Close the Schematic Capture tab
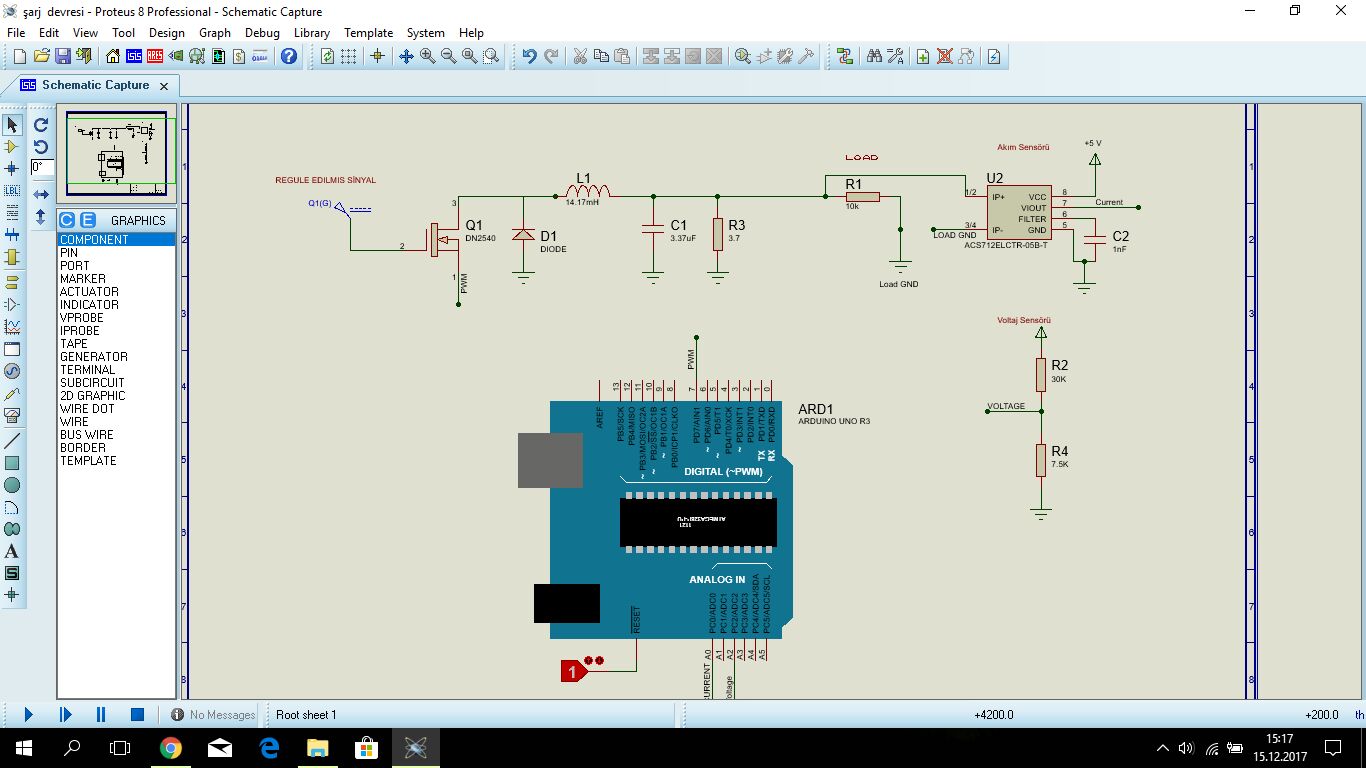 (x=164, y=86)
